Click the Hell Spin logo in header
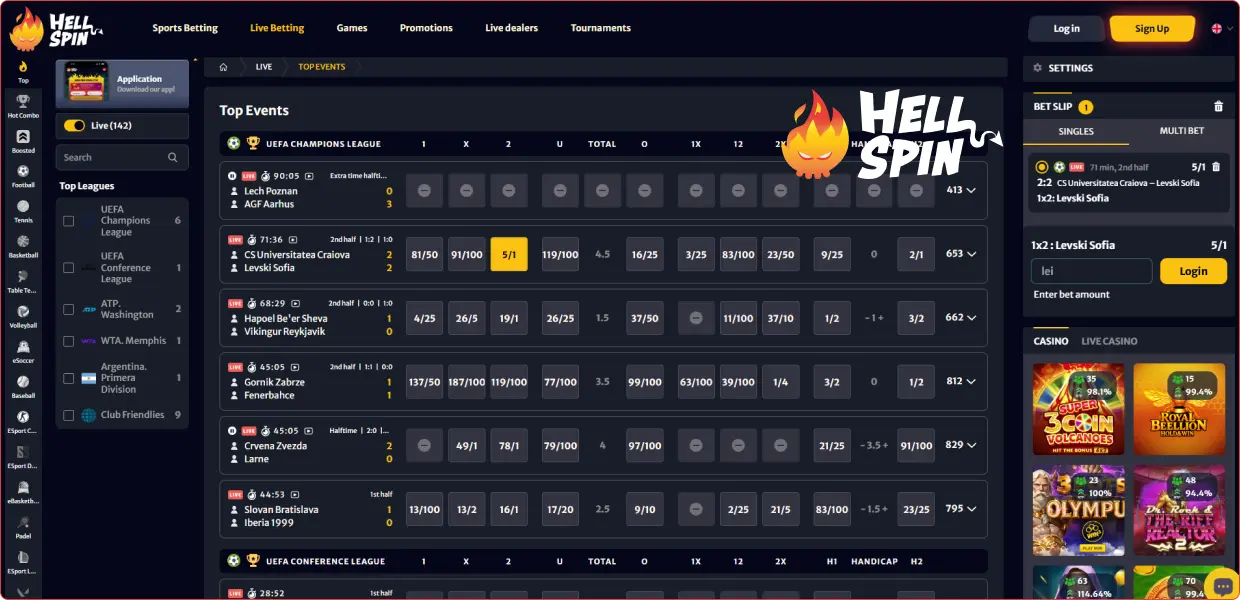The image size is (1240, 600). coord(56,30)
